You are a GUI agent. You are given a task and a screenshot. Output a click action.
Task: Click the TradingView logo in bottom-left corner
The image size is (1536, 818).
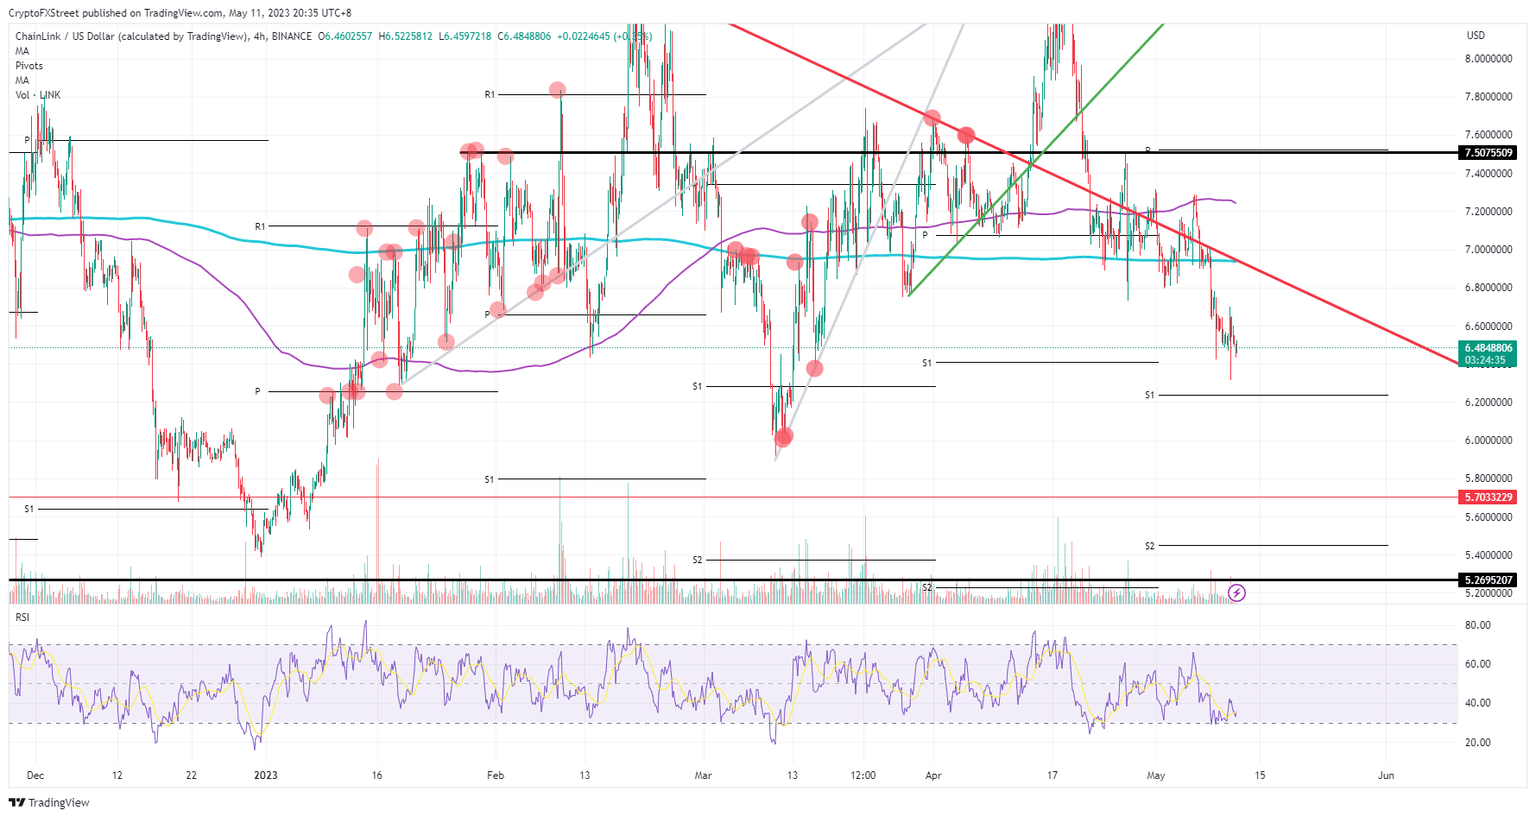coord(17,803)
